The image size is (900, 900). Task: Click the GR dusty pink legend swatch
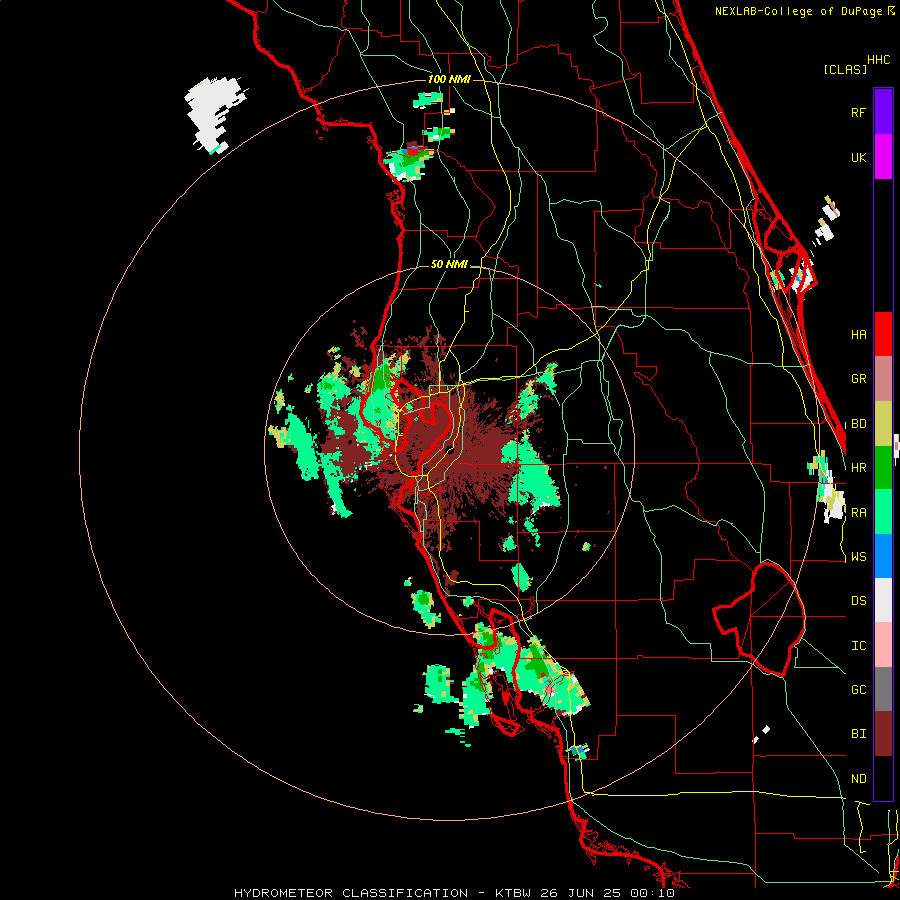point(883,379)
